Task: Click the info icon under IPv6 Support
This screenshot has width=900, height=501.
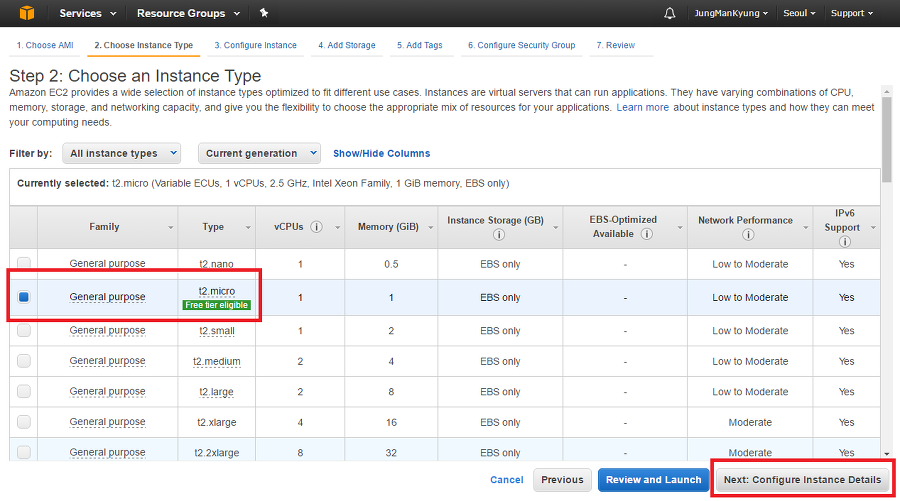Action: 846,241
